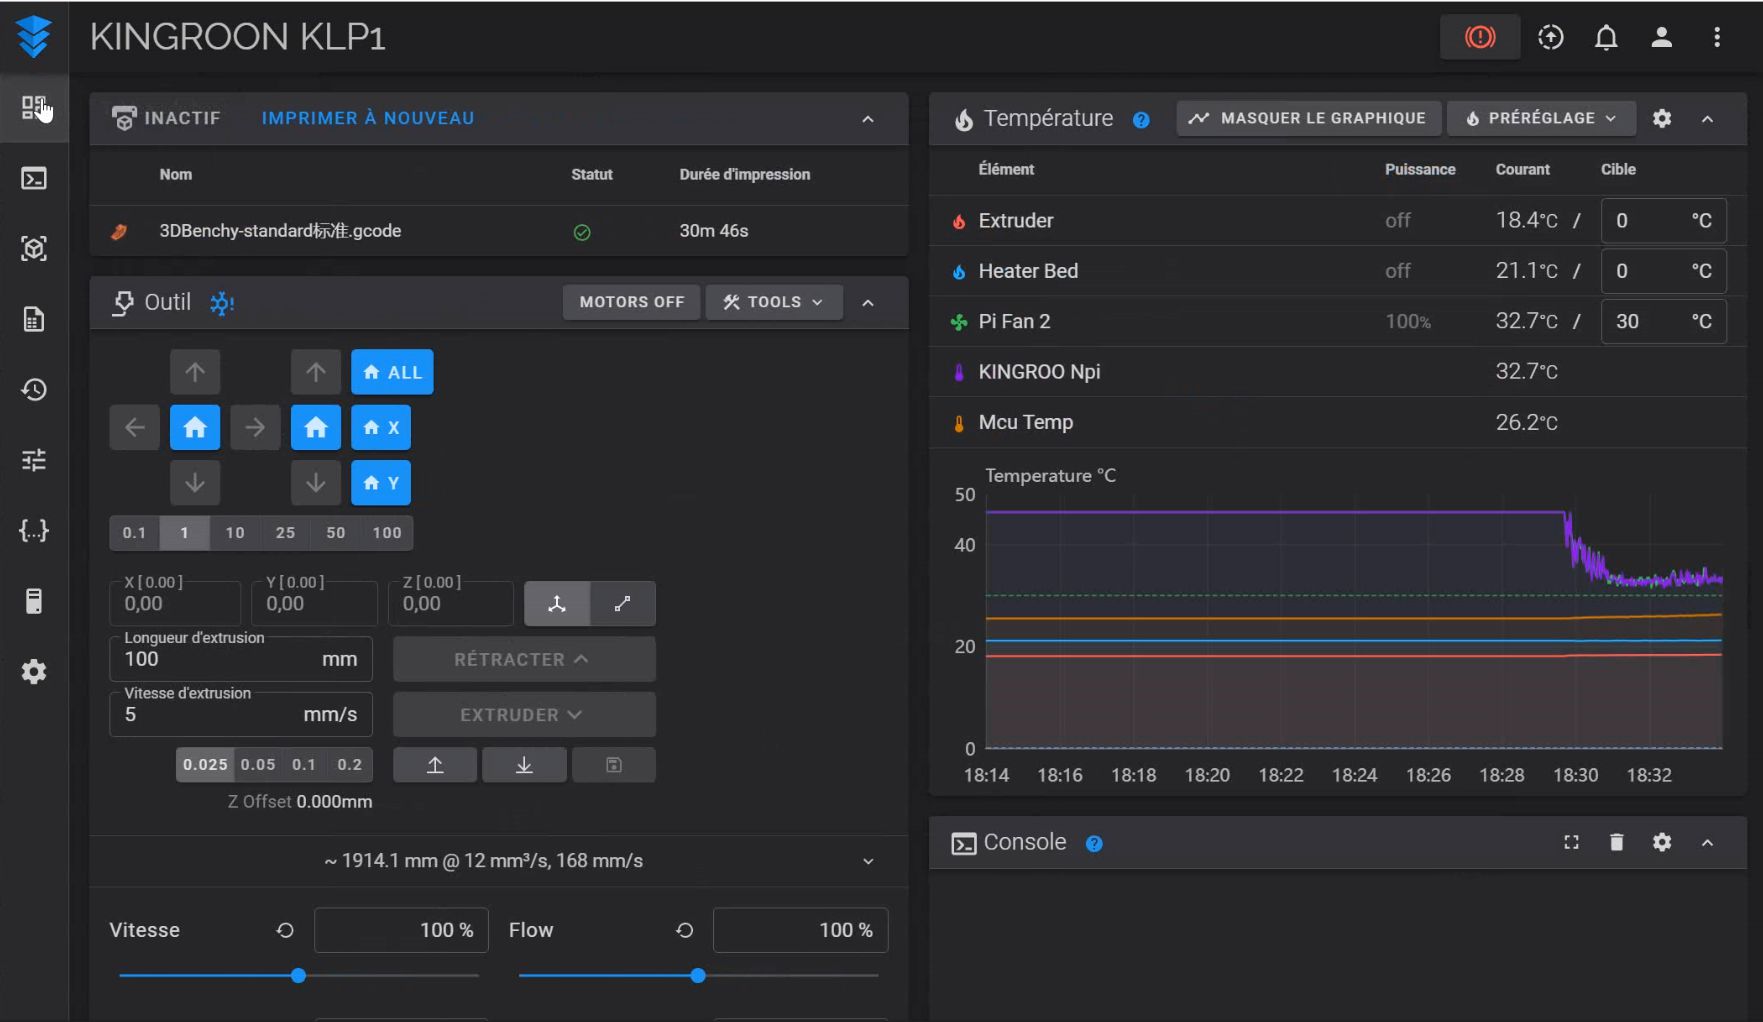
Task: Select 100 mm move distance
Action: 387,533
